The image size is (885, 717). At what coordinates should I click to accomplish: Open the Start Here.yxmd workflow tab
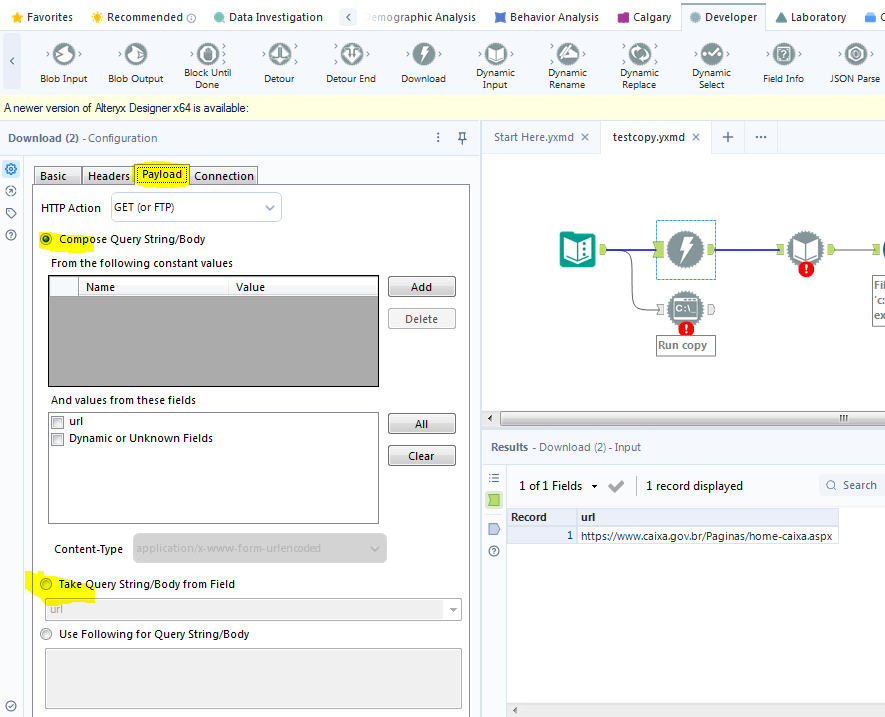pyautogui.click(x=533, y=137)
